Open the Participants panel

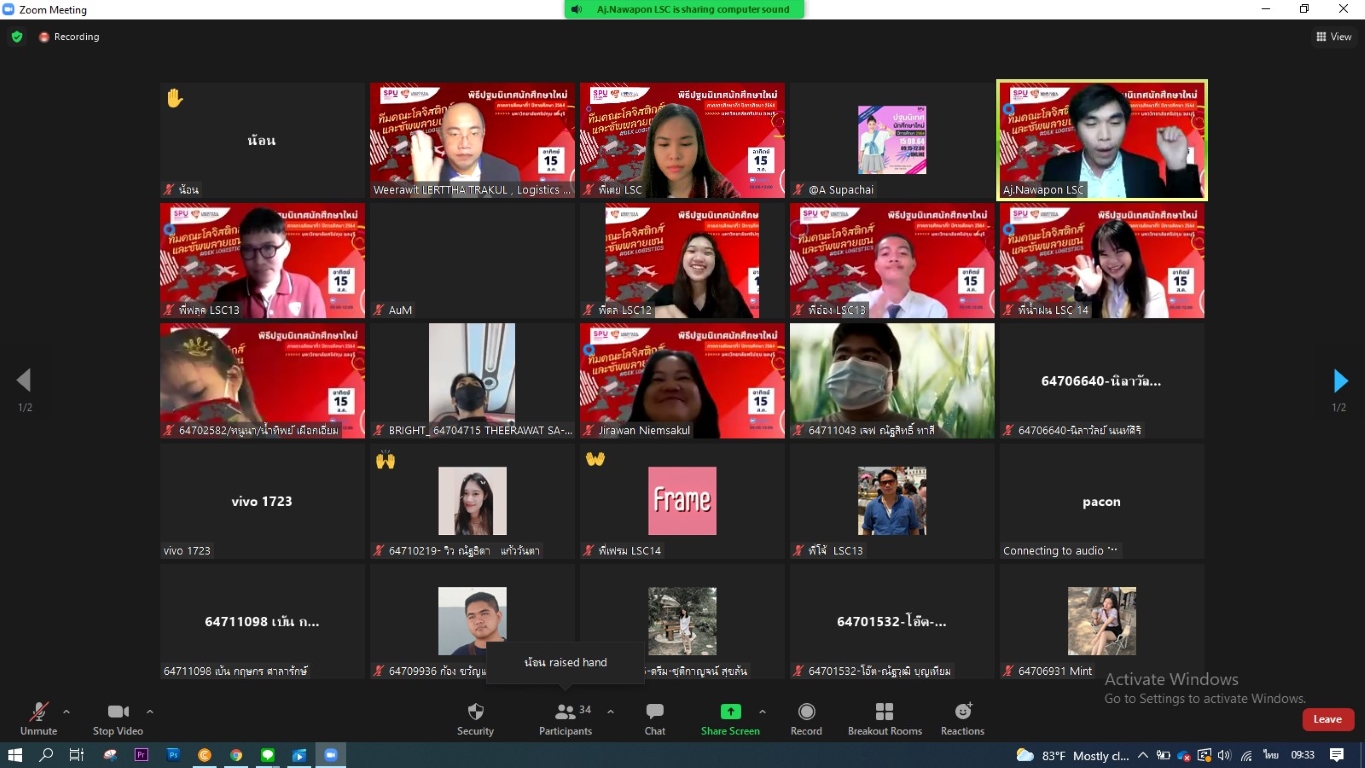(565, 719)
